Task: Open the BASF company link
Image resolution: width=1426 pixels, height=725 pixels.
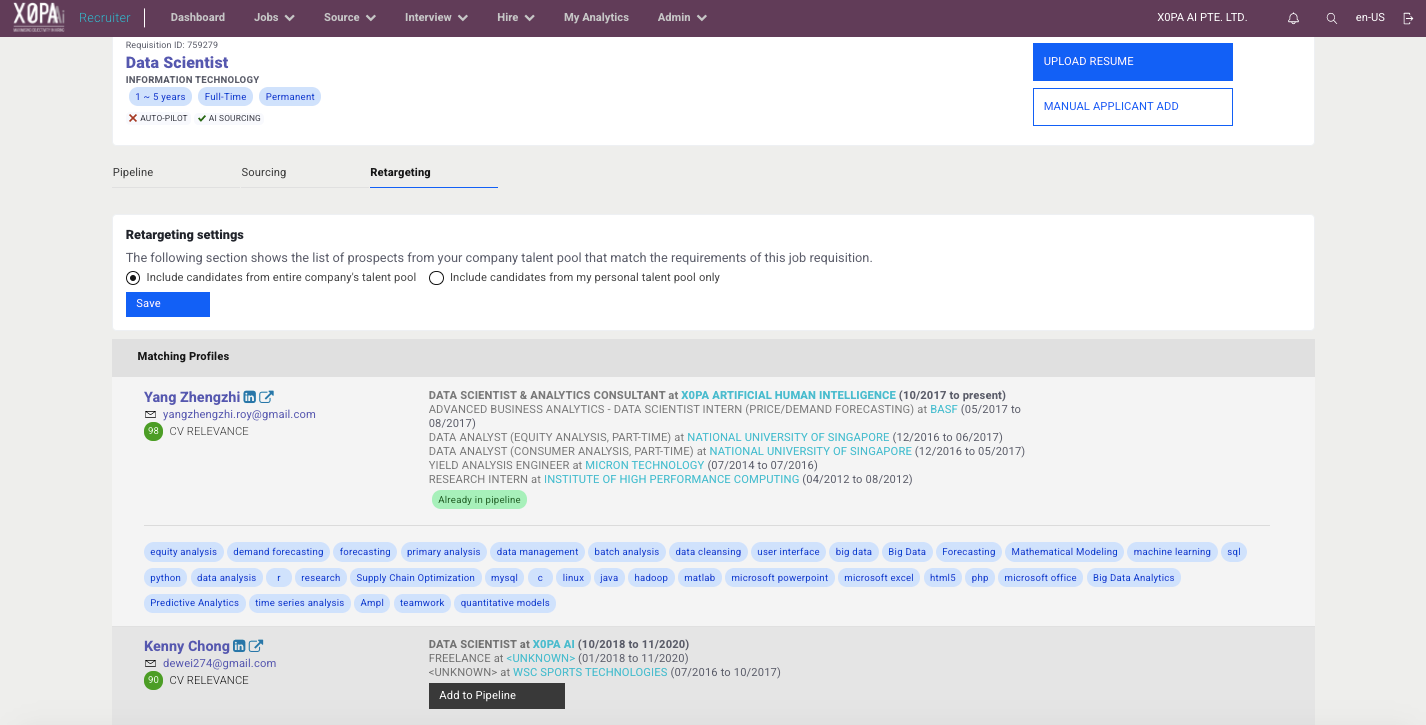Action: 944,410
